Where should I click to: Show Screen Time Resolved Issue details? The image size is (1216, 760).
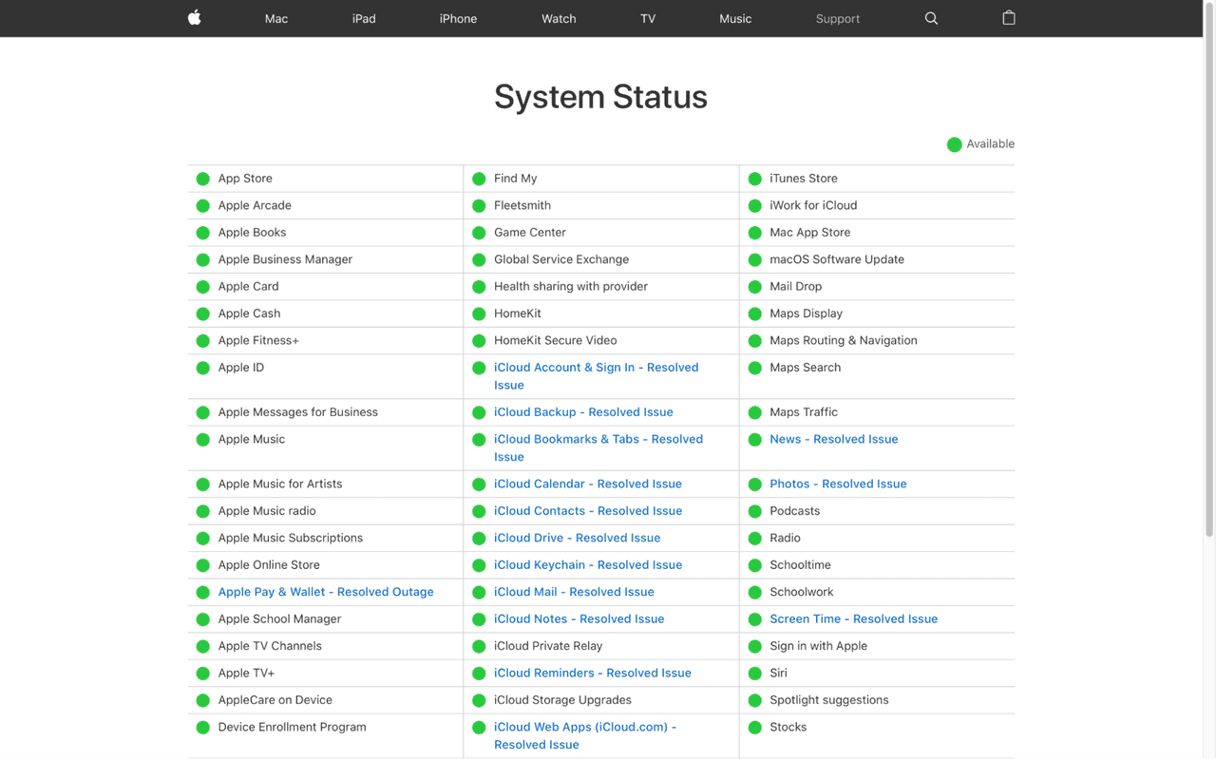[x=853, y=619]
